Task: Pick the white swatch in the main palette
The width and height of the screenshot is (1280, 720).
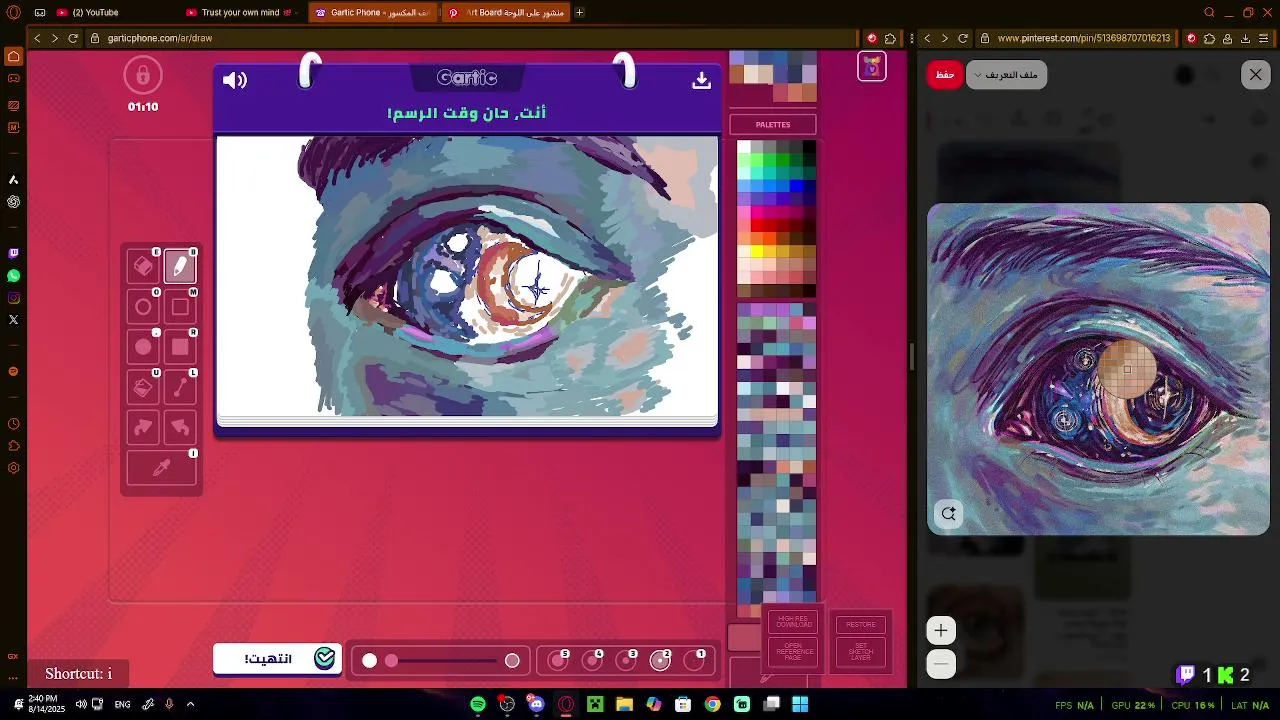Action: 744,147
